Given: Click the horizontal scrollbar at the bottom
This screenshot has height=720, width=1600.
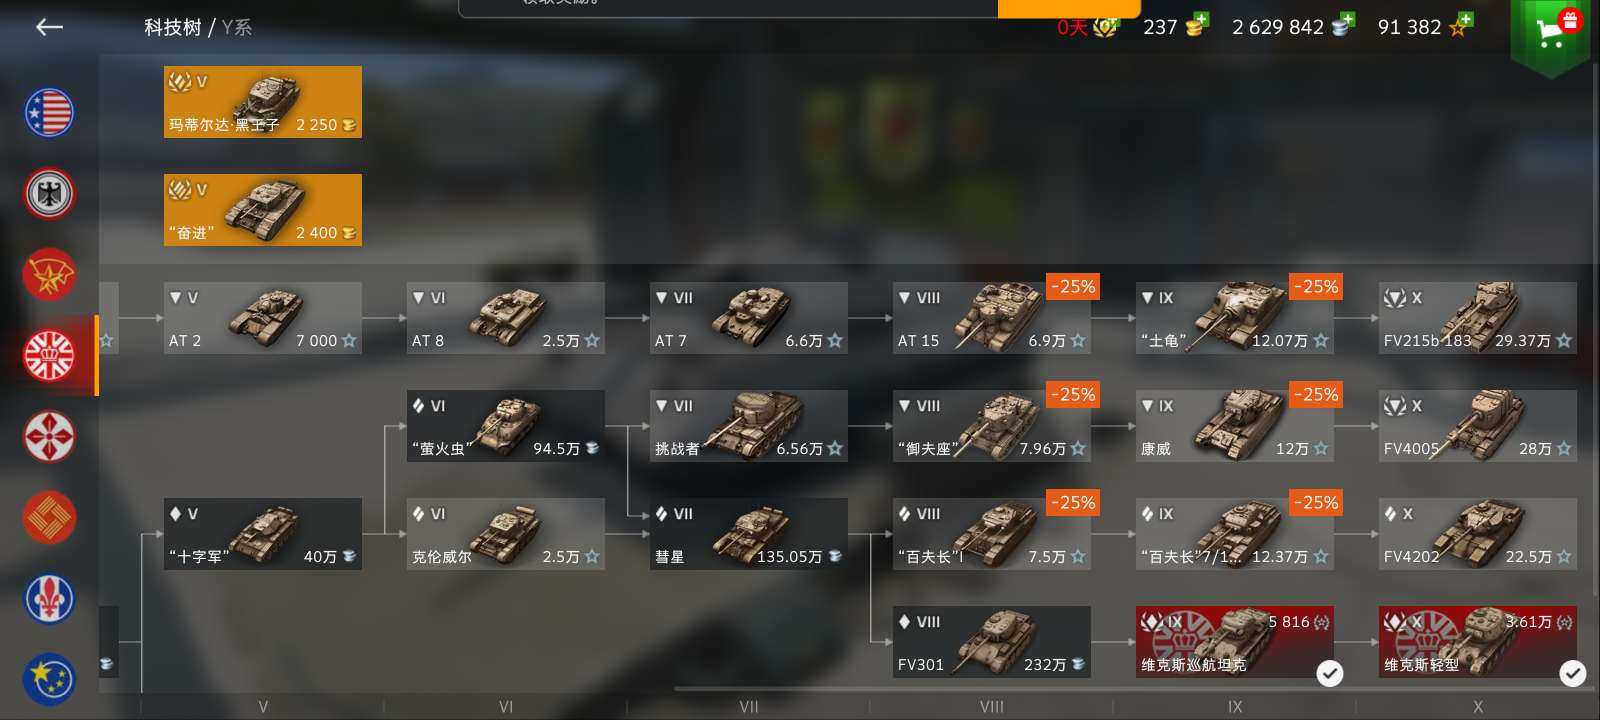Looking at the screenshot, I should point(1135,688).
